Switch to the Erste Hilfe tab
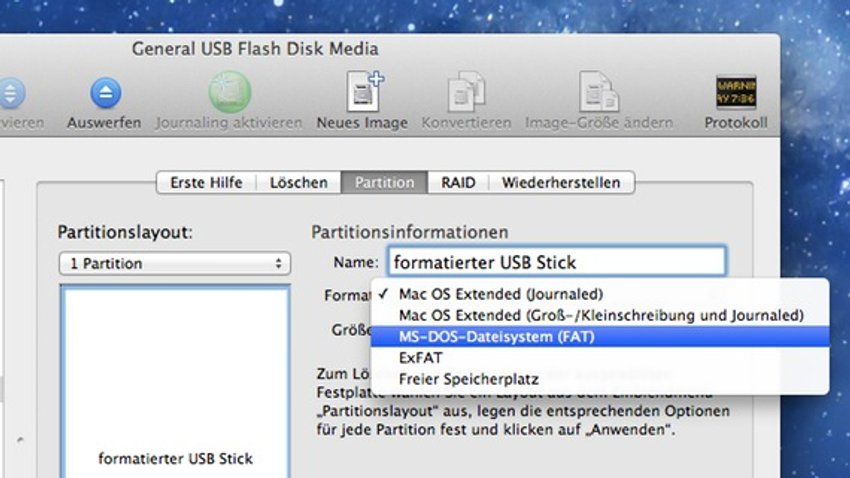850x478 pixels. coord(206,183)
